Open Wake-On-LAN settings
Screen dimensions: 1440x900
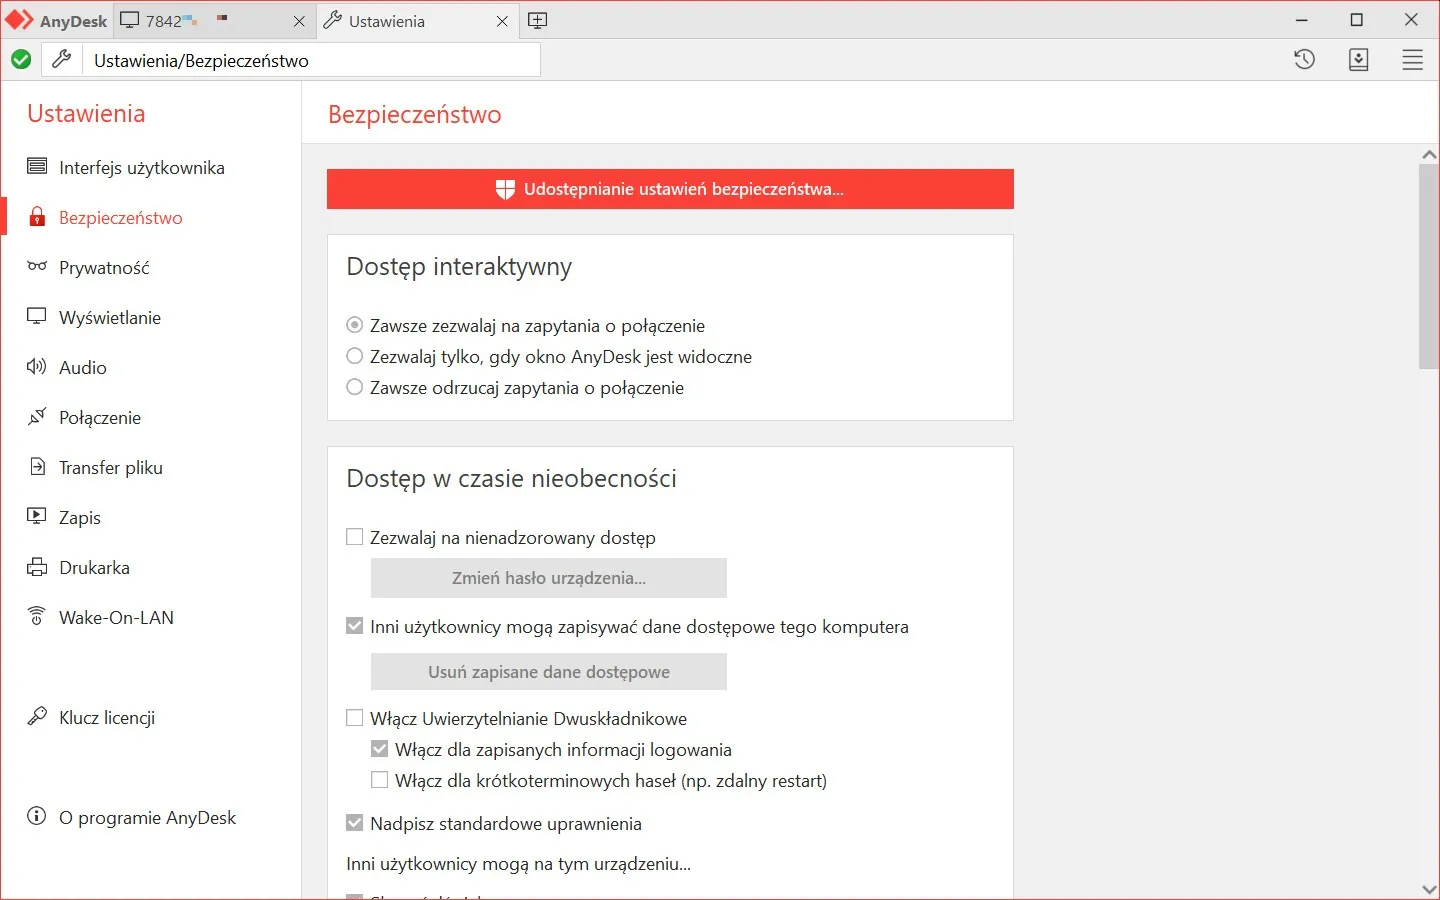[x=116, y=618]
